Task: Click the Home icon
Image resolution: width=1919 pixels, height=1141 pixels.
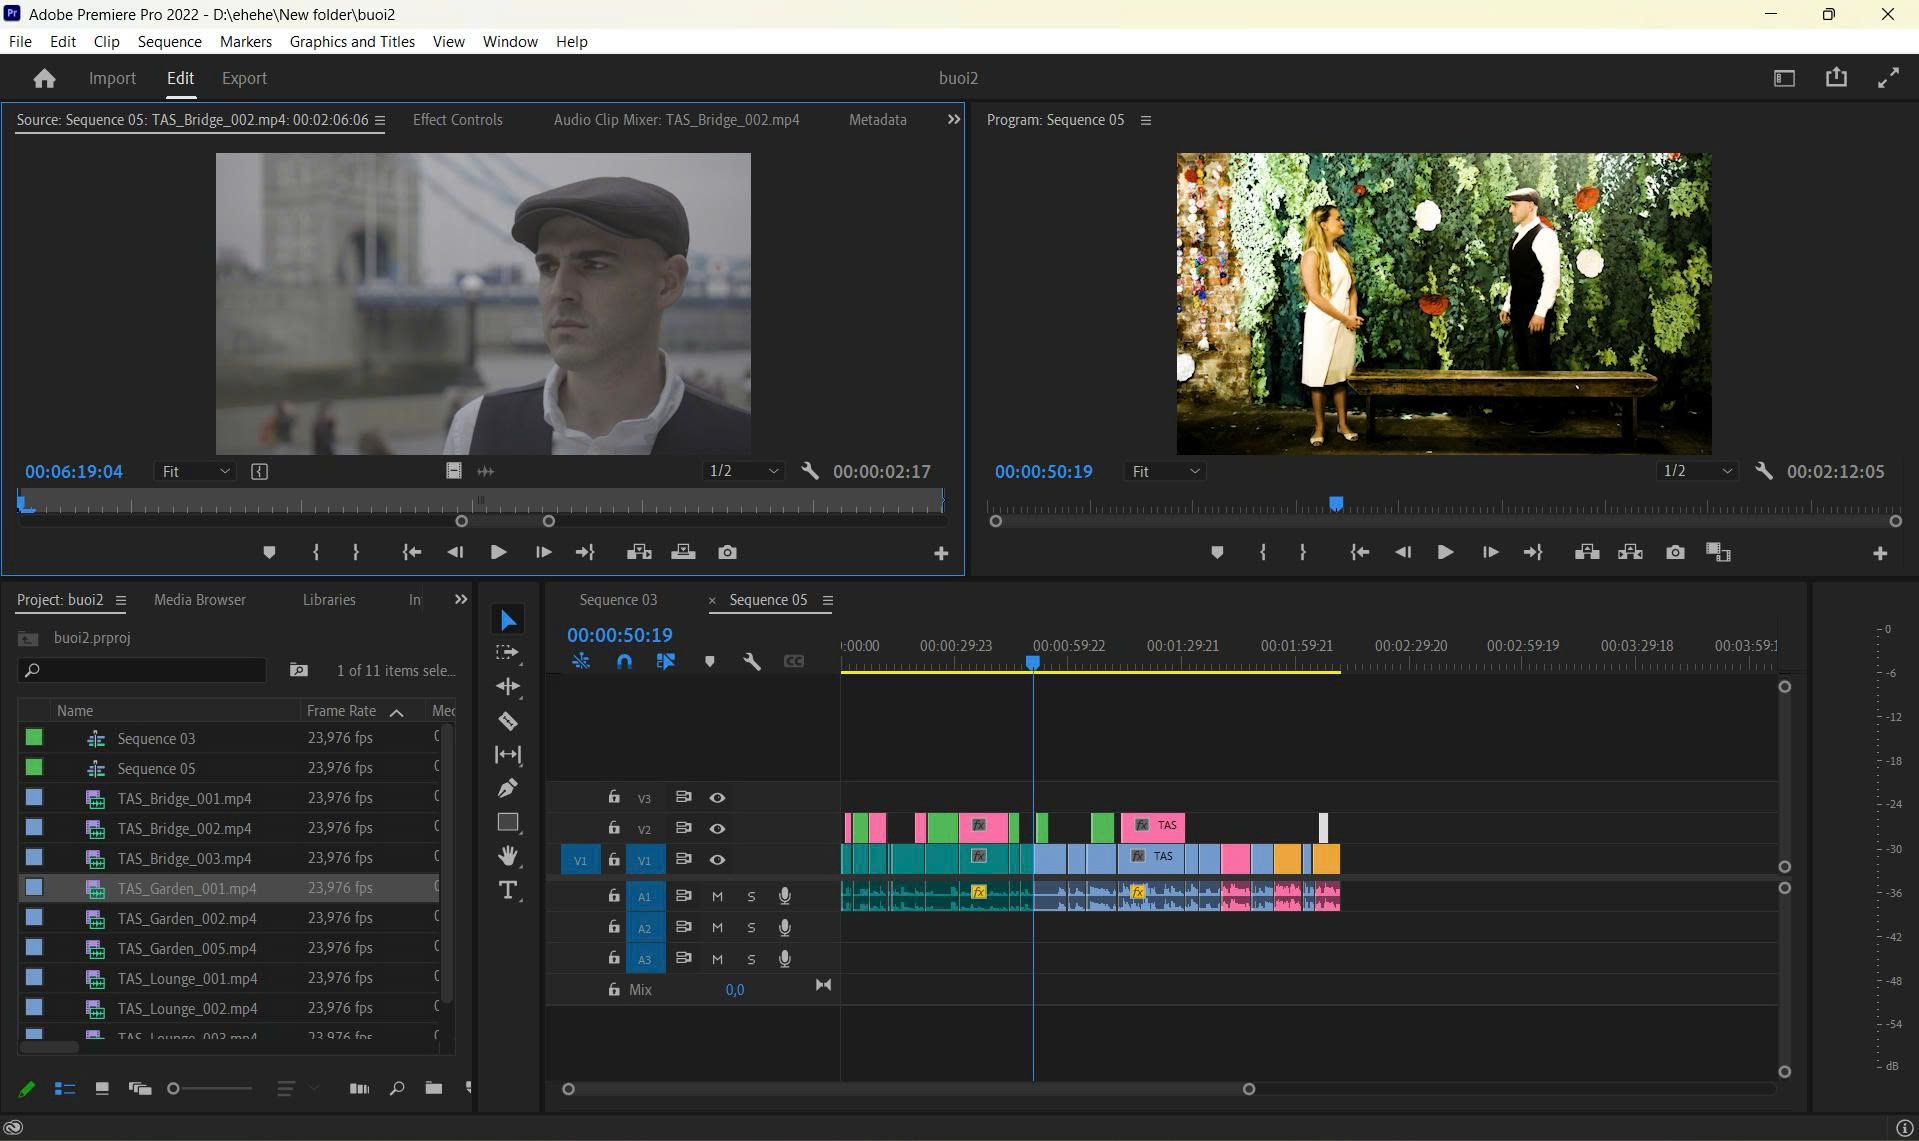Action: click(44, 78)
